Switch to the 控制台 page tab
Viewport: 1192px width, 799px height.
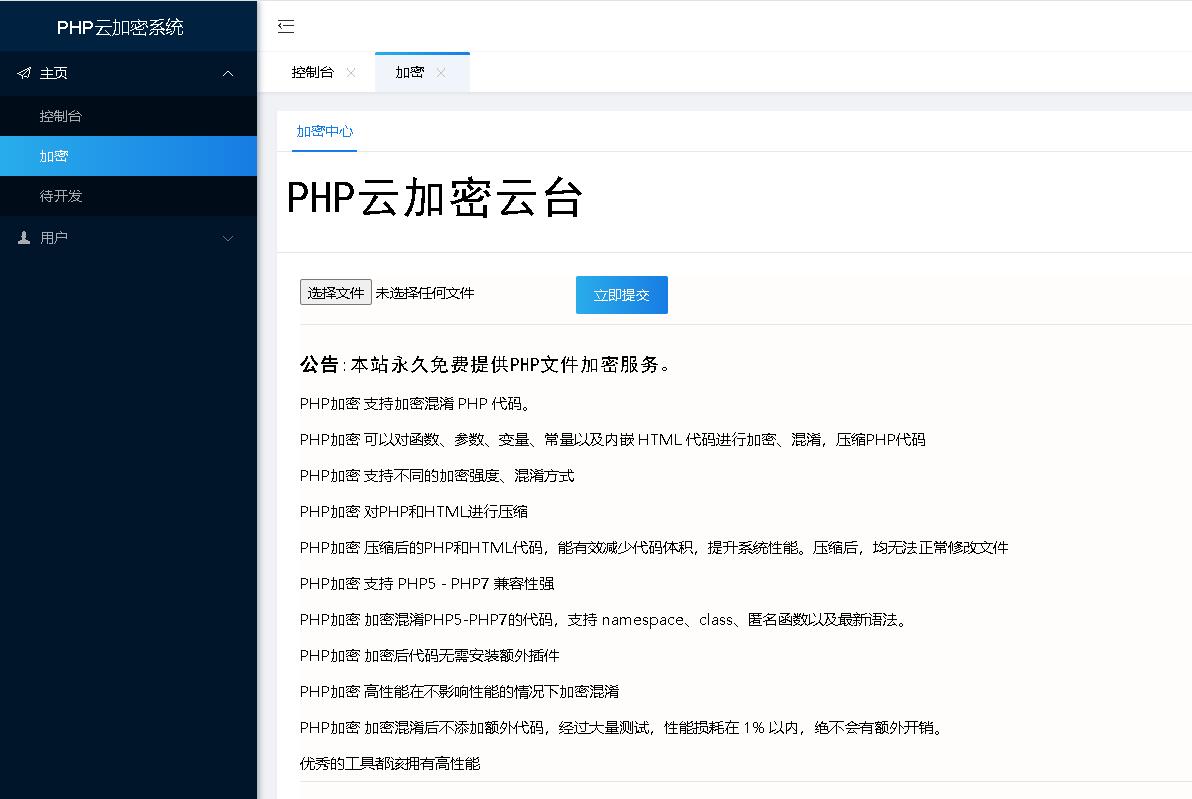point(312,72)
